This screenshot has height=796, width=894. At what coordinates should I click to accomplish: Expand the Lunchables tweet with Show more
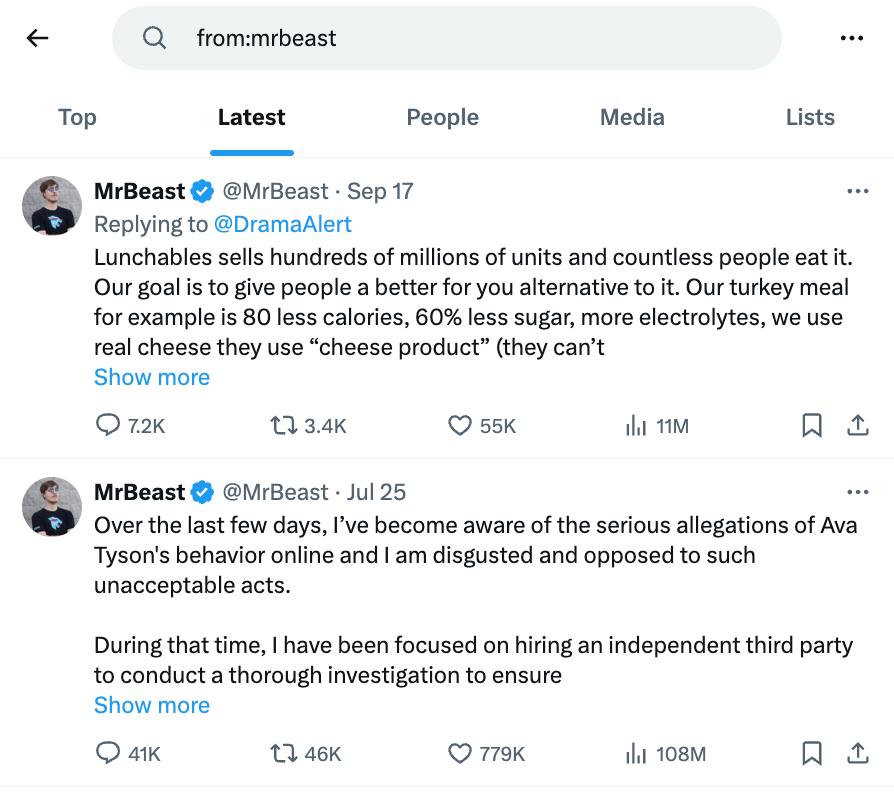tap(151, 377)
